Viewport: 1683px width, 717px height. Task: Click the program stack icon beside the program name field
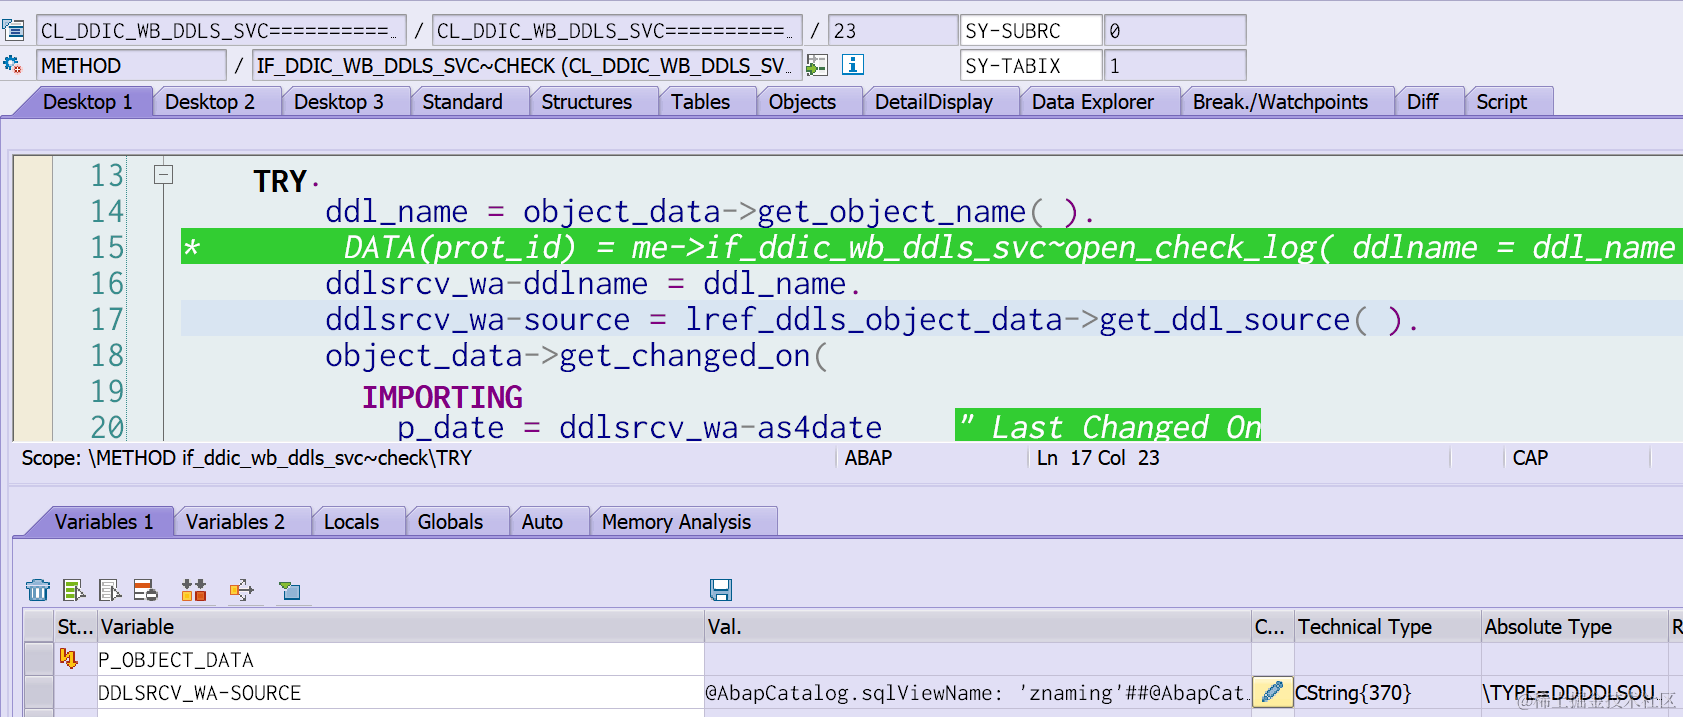(13, 30)
